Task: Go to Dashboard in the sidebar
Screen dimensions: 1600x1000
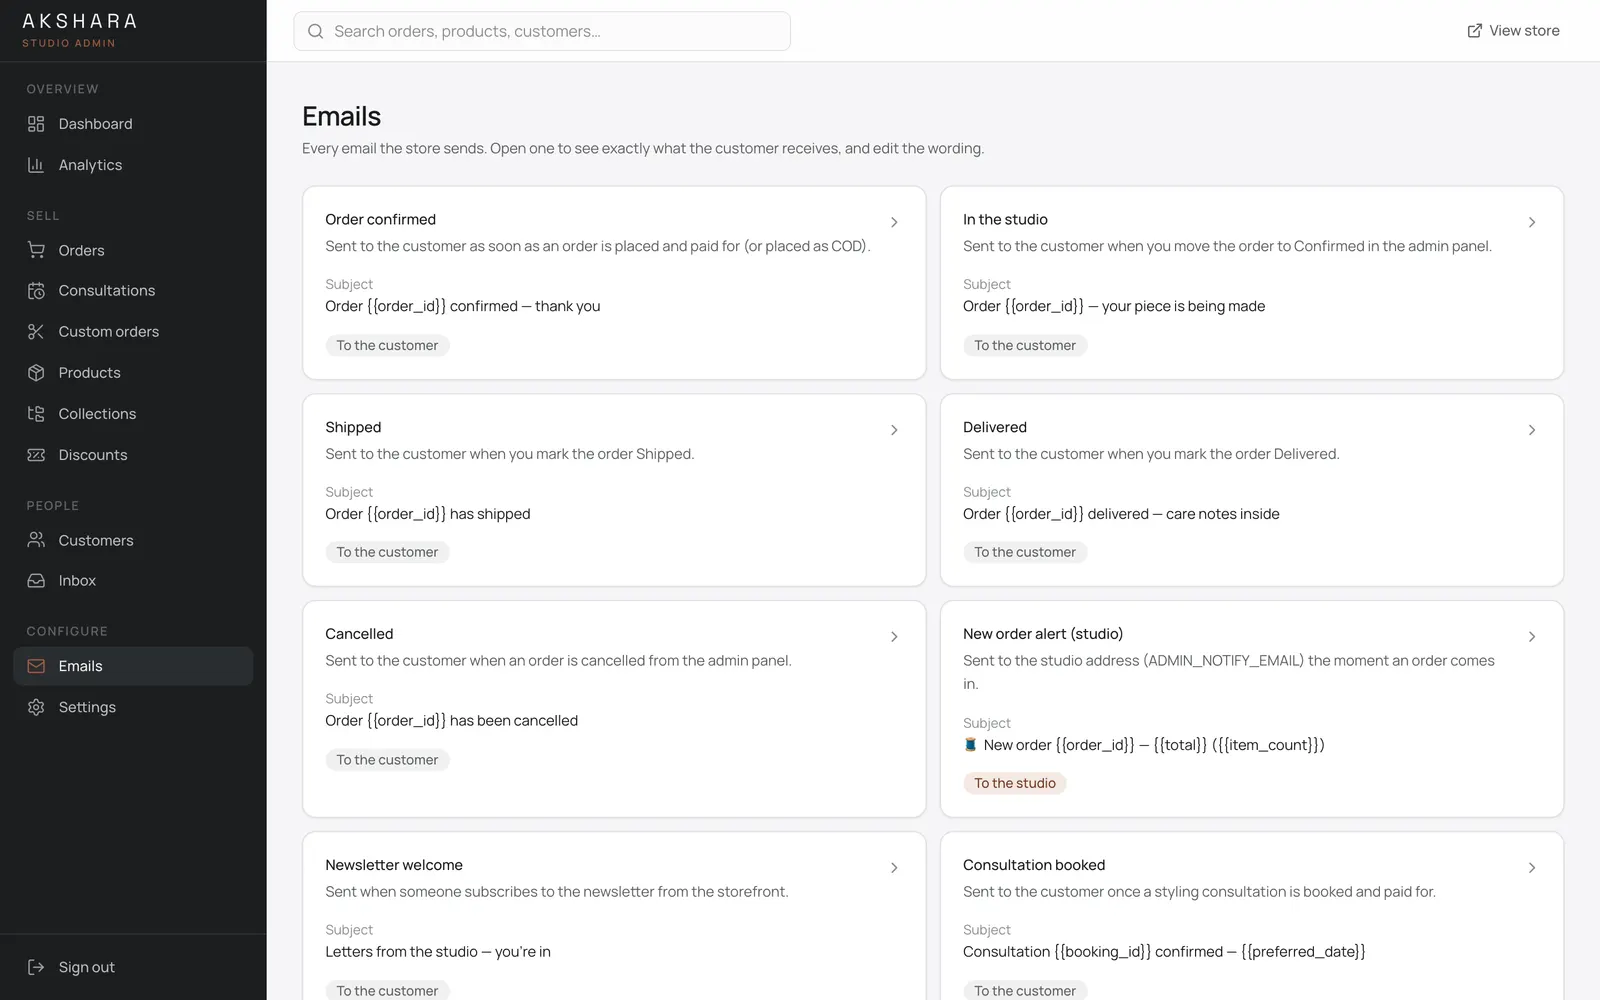Action: [x=133, y=124]
